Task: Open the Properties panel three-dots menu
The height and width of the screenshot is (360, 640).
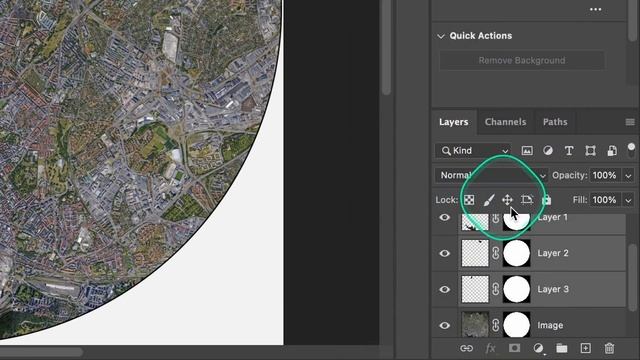Action: point(596,9)
